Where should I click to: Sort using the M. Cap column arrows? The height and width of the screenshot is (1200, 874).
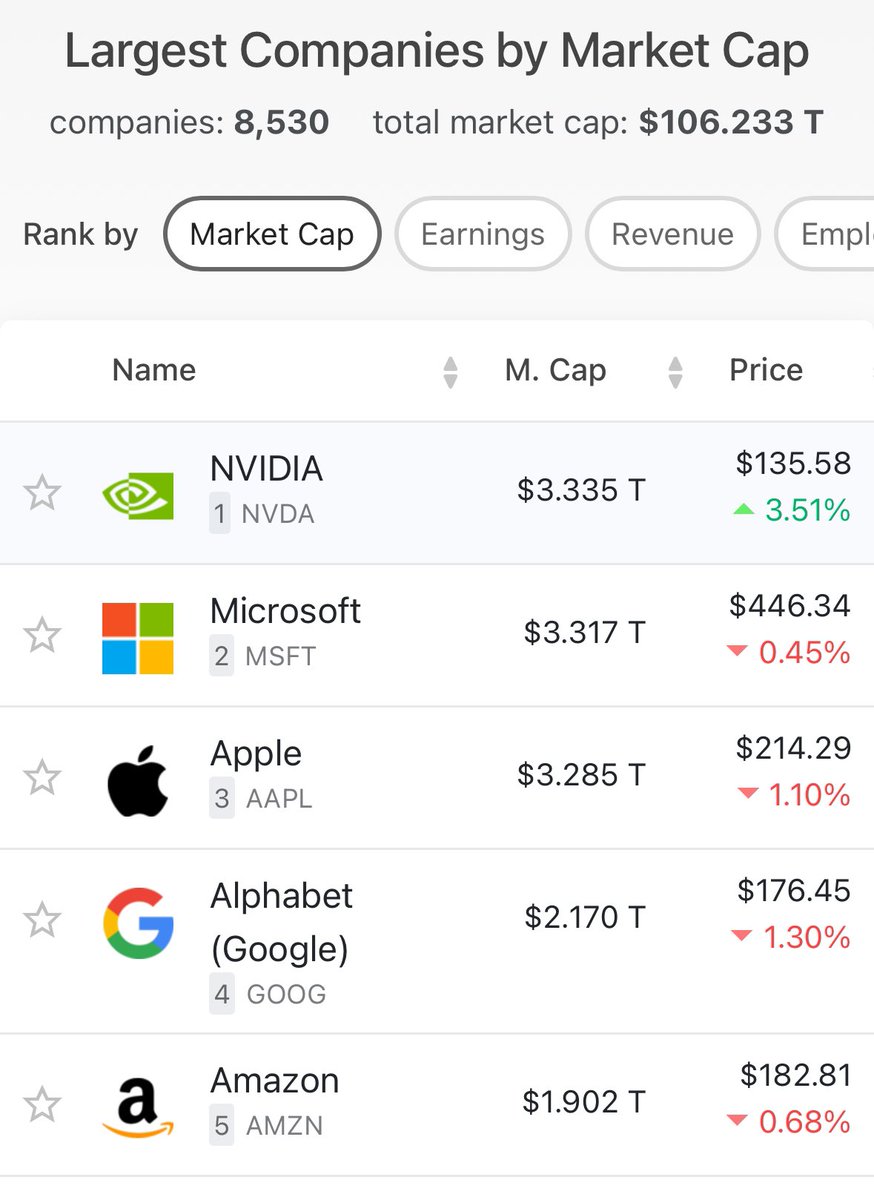point(675,372)
